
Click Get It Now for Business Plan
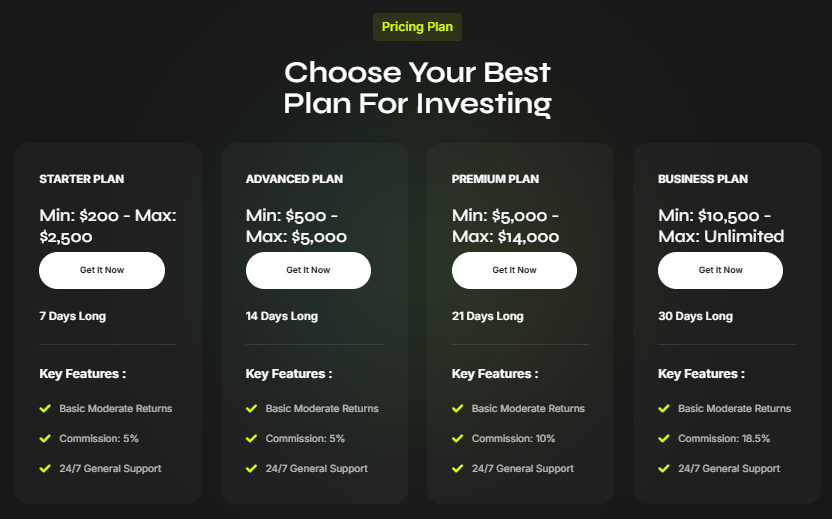tap(720, 270)
